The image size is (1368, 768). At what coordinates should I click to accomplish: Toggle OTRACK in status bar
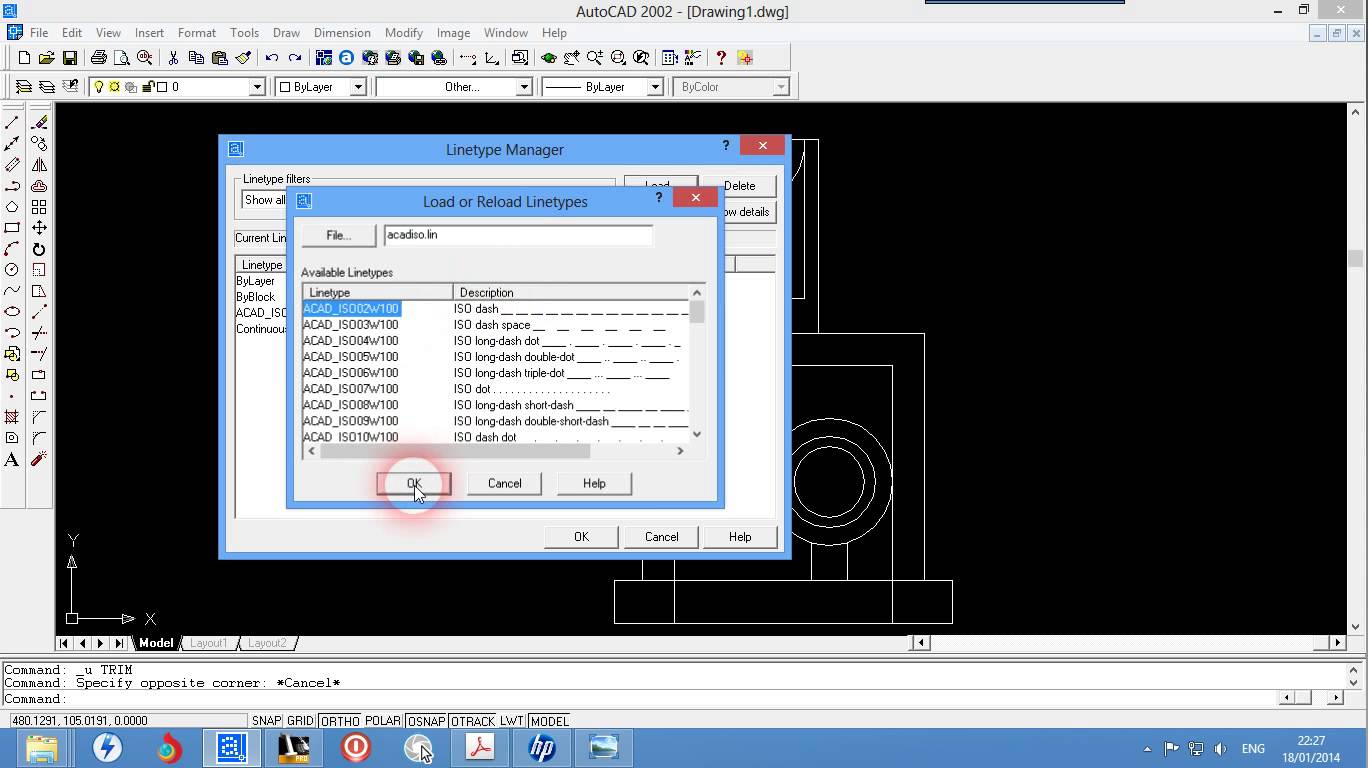click(x=474, y=721)
